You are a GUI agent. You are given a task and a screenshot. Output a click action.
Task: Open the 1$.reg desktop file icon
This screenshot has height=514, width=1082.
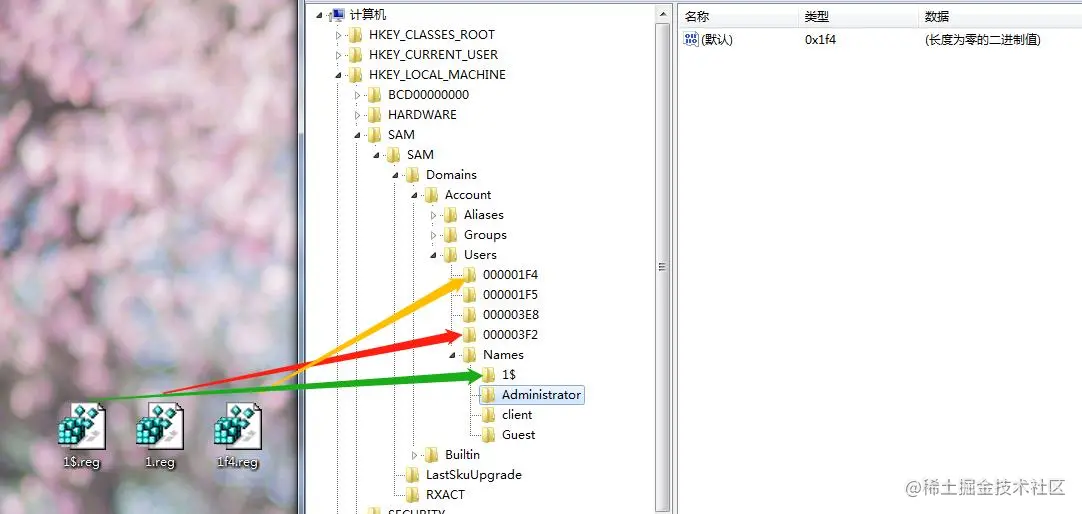pyautogui.click(x=81, y=426)
